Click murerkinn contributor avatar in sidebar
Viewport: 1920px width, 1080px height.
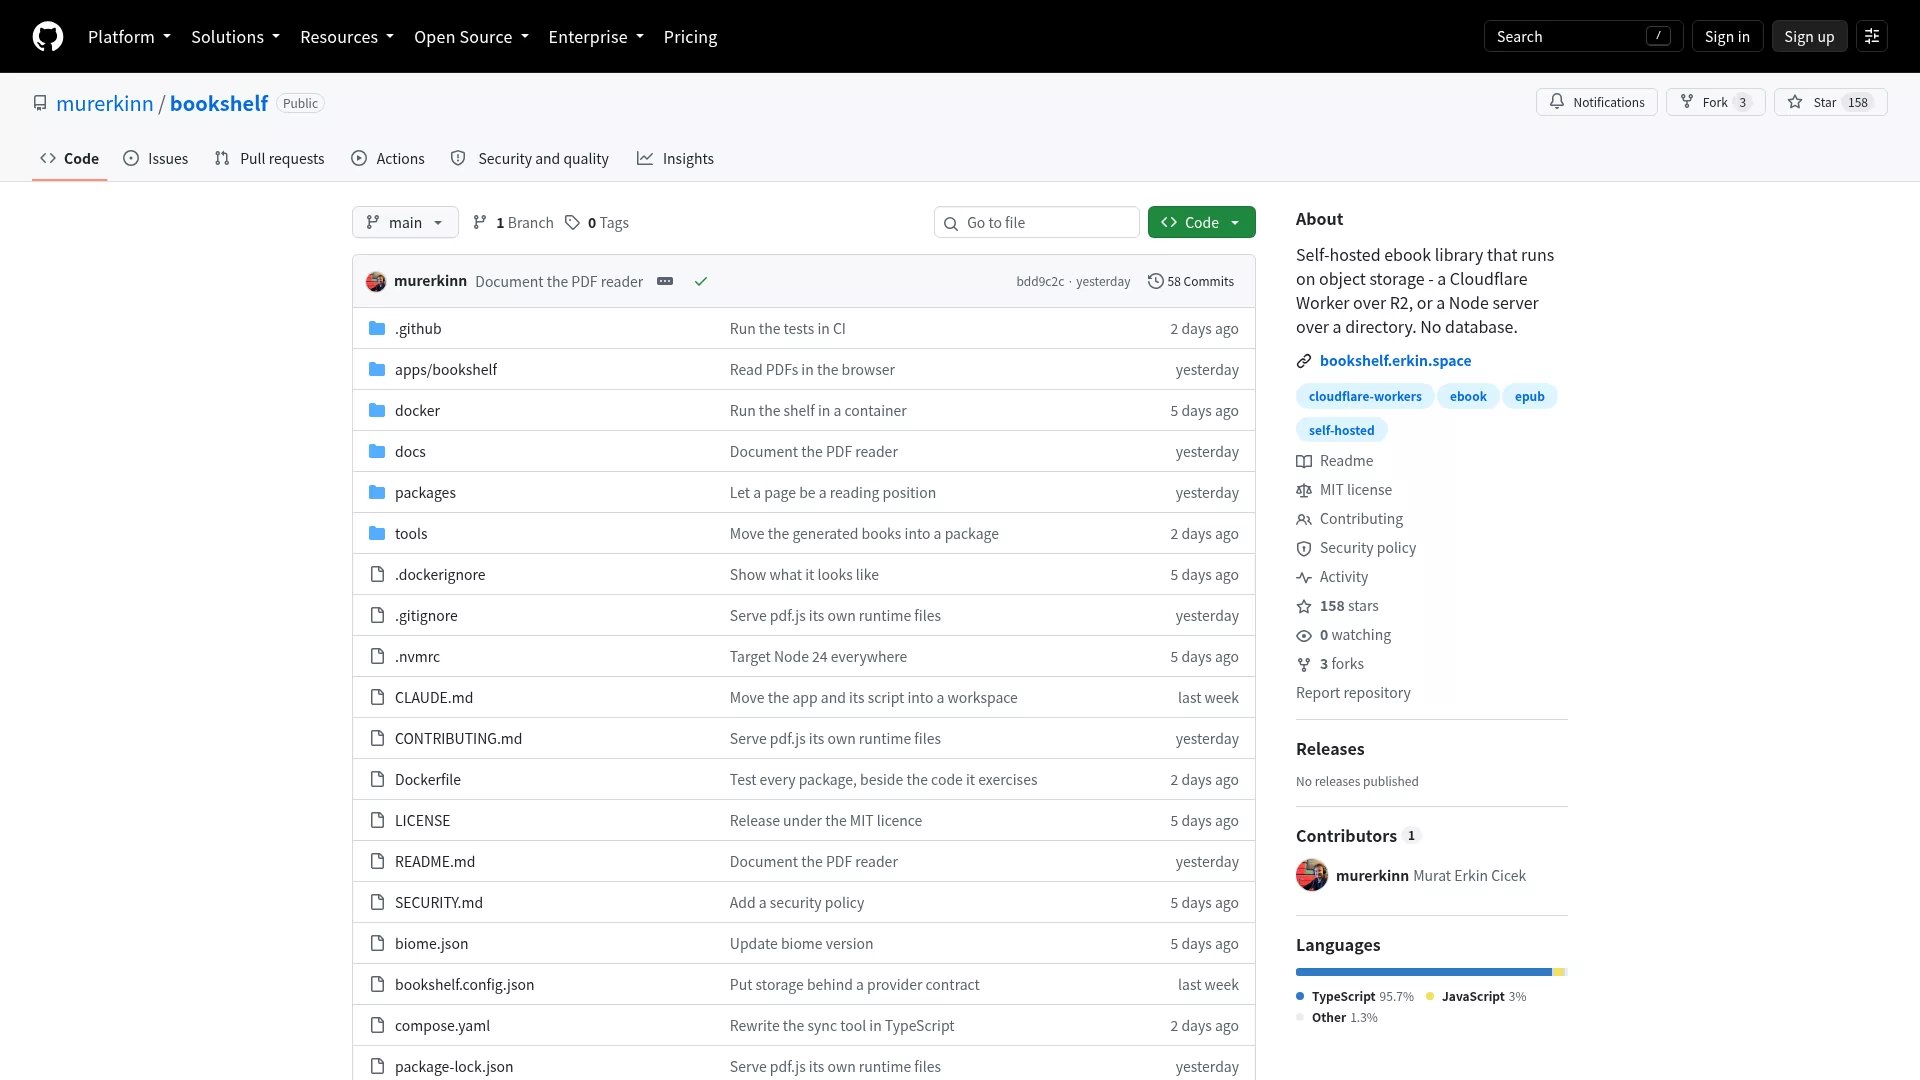tap(1312, 875)
